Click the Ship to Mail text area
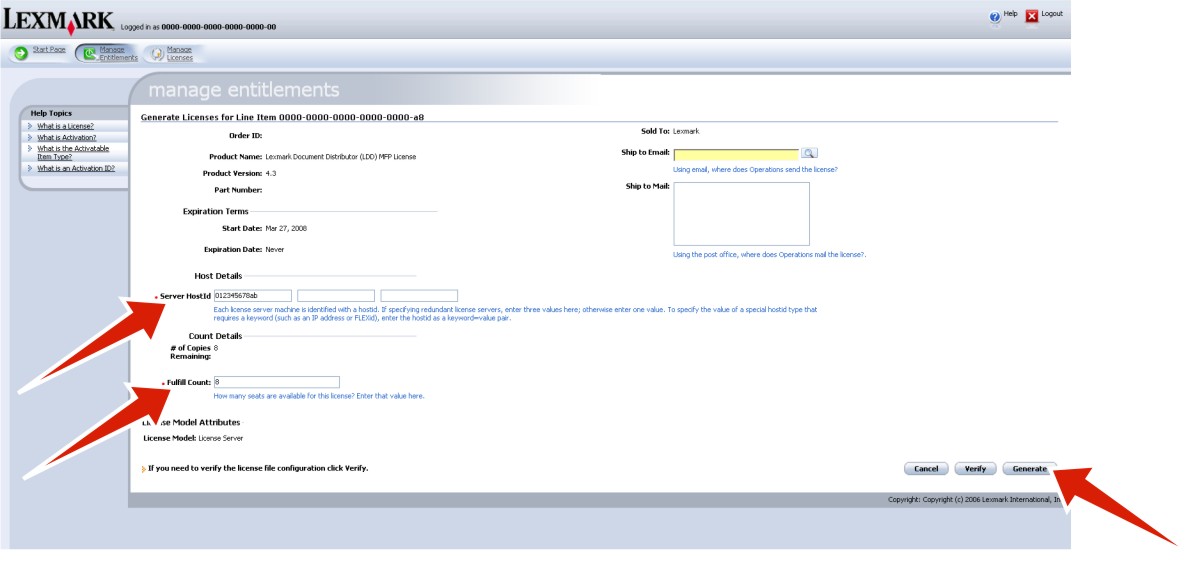 pos(741,214)
